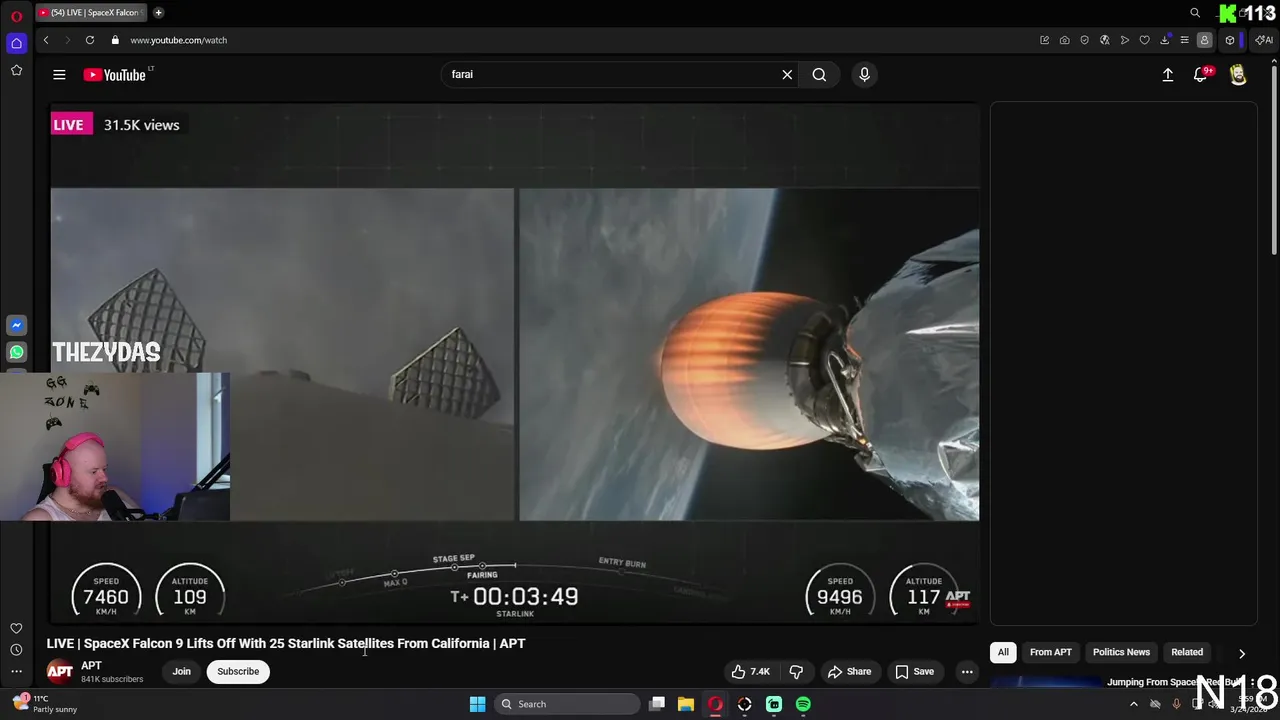Reload the page in the browser
Screen dimensions: 1280x720
coord(90,40)
